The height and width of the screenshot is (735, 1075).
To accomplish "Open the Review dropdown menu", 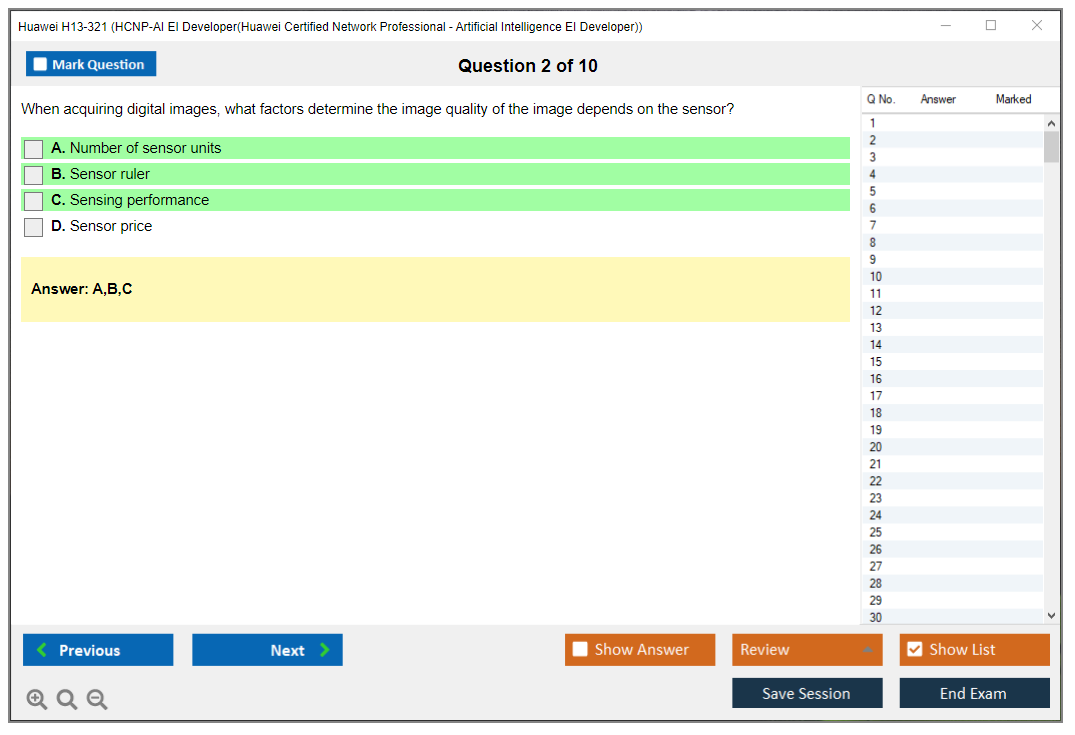I will coord(806,650).
